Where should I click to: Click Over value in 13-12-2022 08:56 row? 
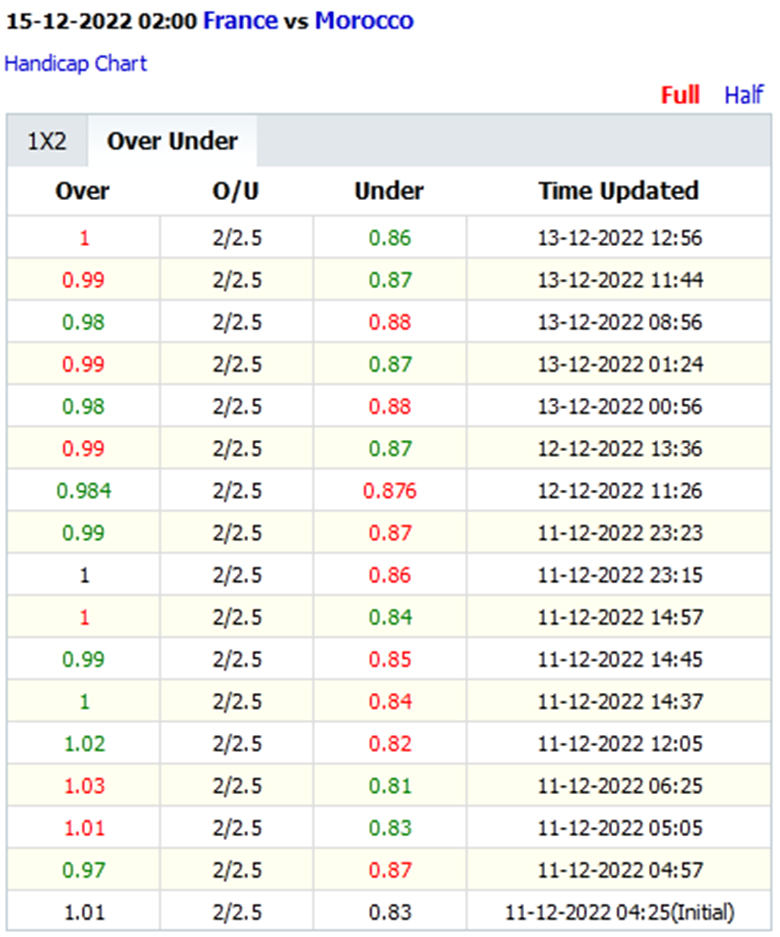84,322
